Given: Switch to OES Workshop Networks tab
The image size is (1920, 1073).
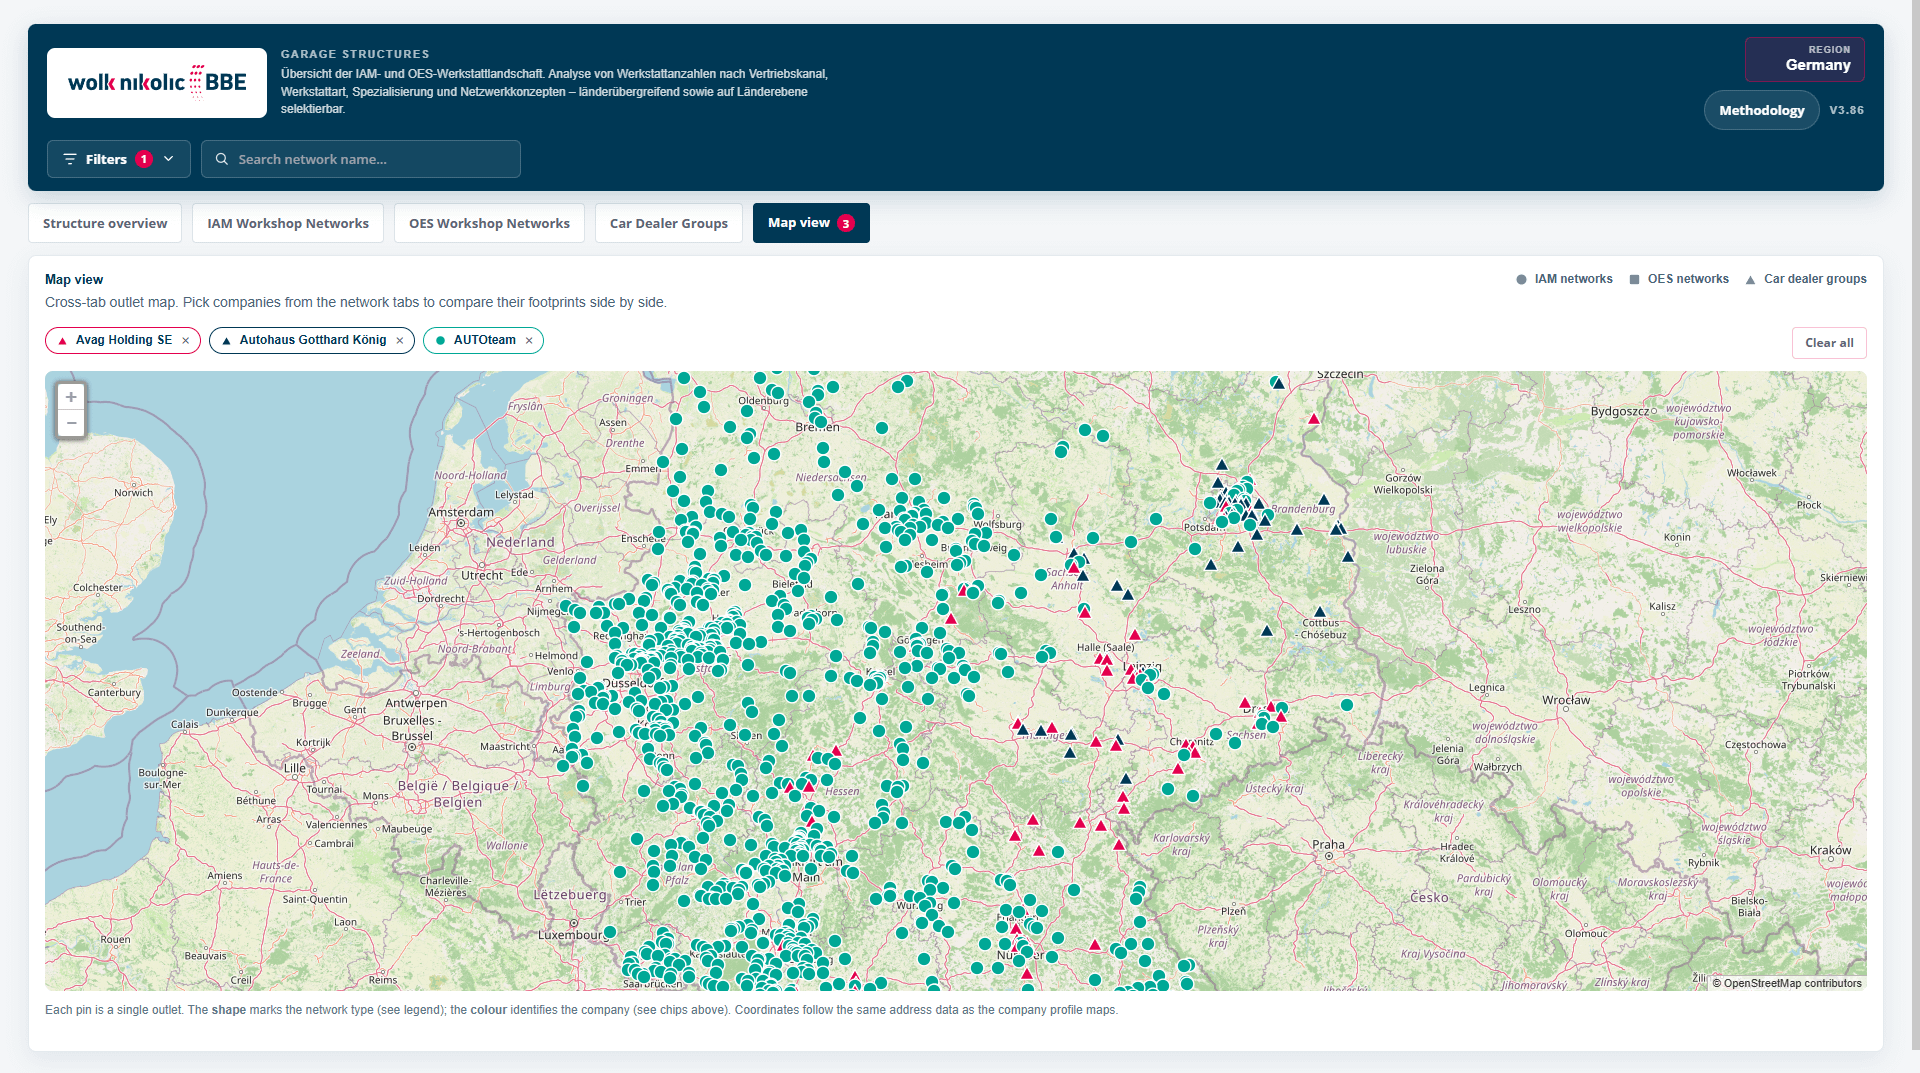Looking at the screenshot, I should [489, 223].
